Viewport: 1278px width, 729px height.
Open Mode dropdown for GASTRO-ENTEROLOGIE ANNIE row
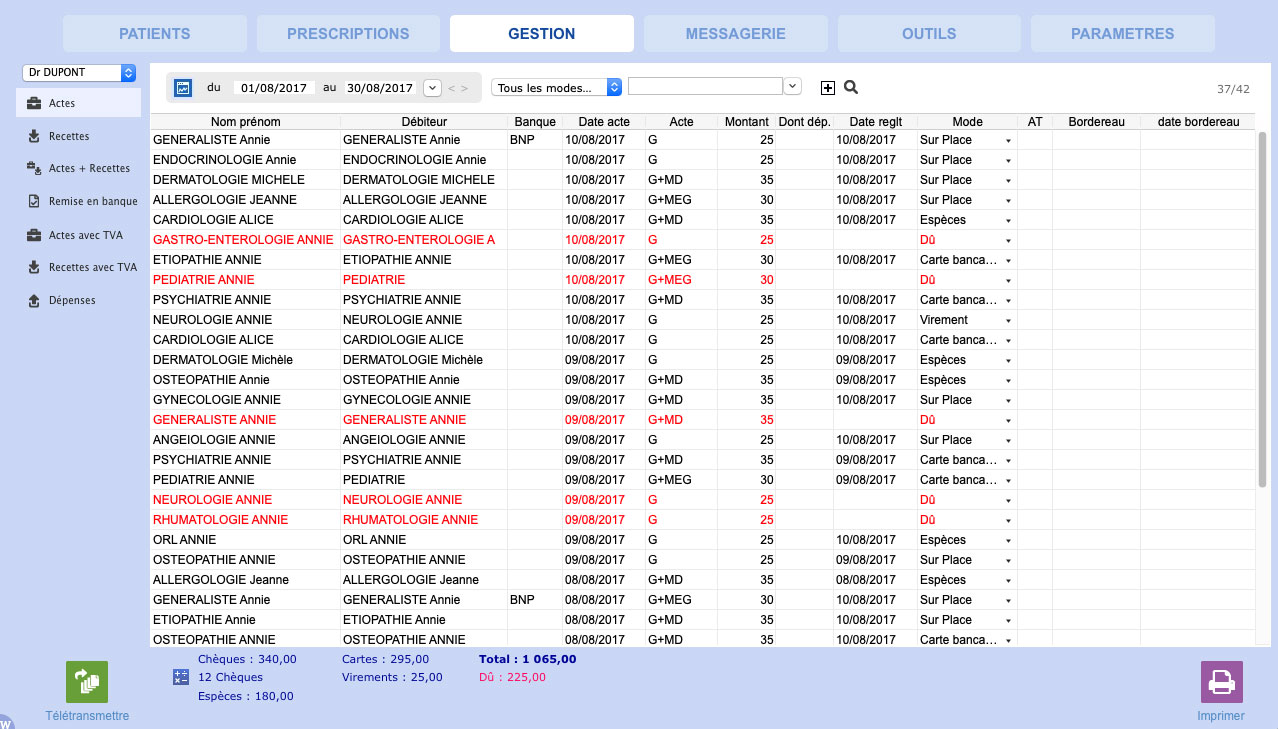[x=1007, y=241]
